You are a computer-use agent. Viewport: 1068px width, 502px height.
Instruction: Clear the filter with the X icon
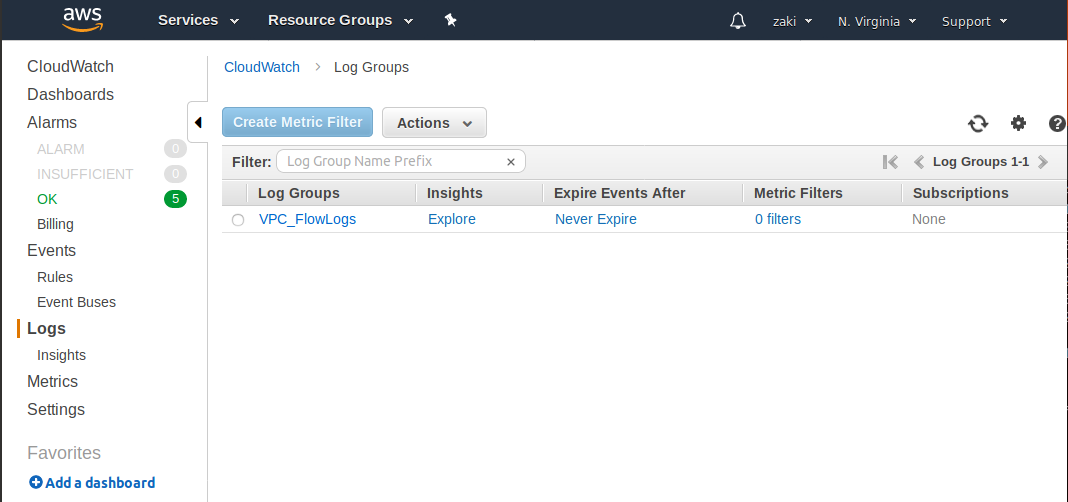(511, 162)
